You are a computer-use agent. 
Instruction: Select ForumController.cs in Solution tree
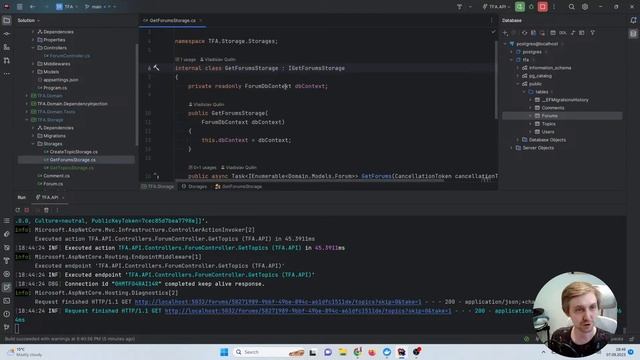(x=67, y=56)
